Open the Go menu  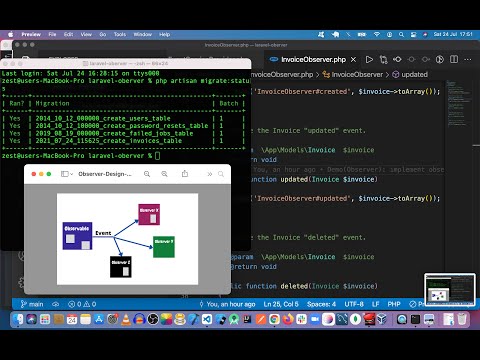103,34
